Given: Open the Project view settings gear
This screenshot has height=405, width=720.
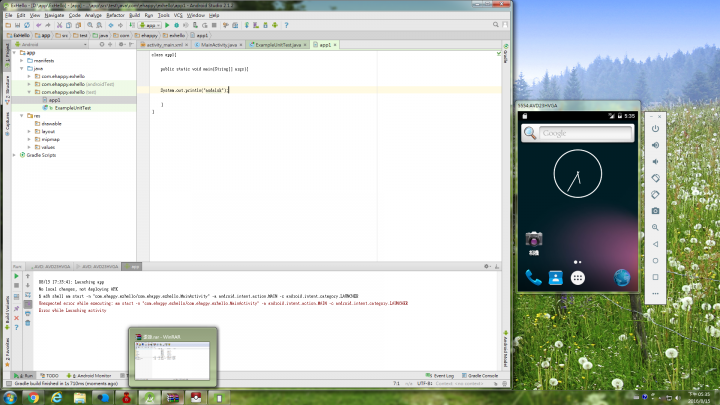Looking at the screenshot, I should [x=121, y=45].
